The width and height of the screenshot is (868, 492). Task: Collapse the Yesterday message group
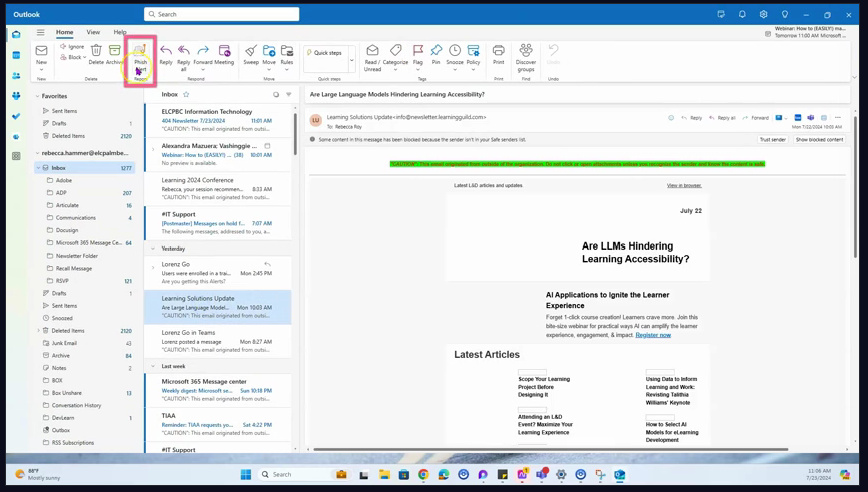[x=153, y=249]
